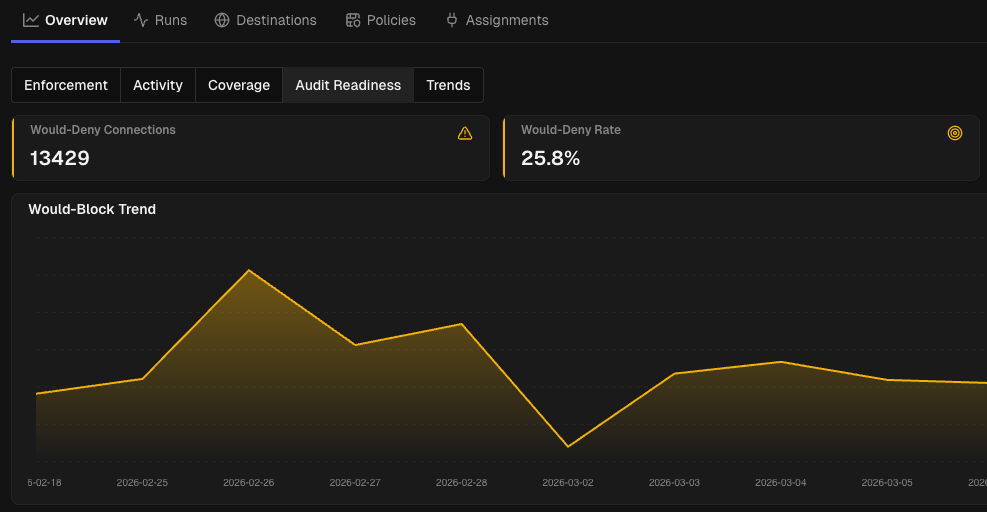The height and width of the screenshot is (512, 987).
Task: Click the warning triangle on Would-Deny Connections
Action: (x=465, y=133)
